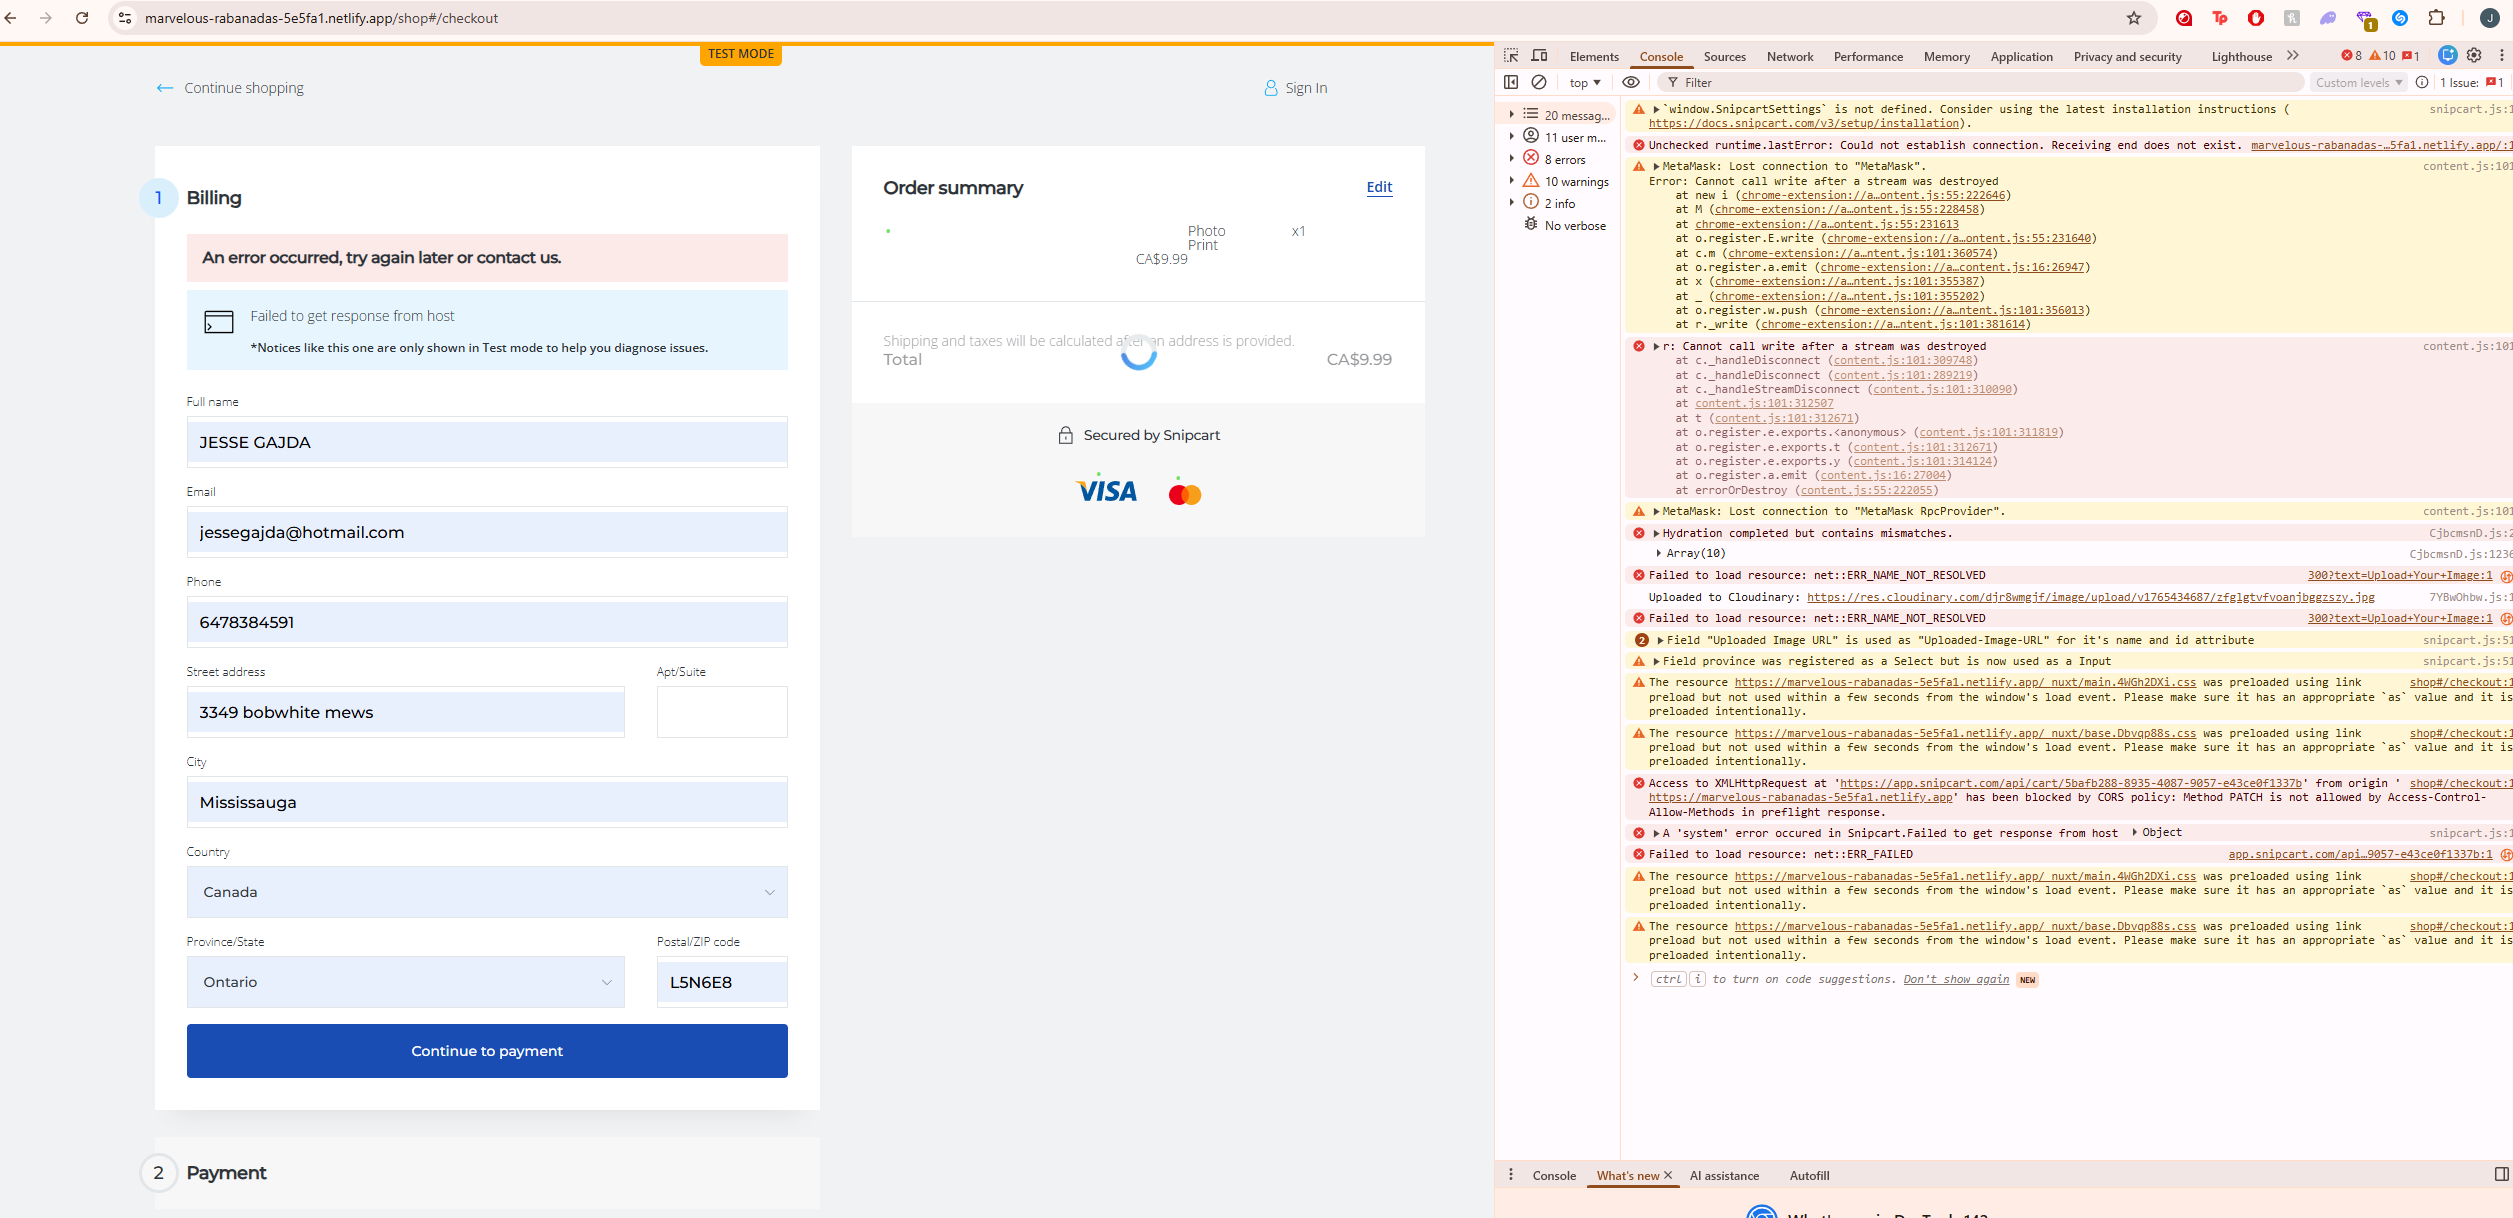Click the loading spinner in order total
The image size is (2513, 1218).
[x=1138, y=352]
